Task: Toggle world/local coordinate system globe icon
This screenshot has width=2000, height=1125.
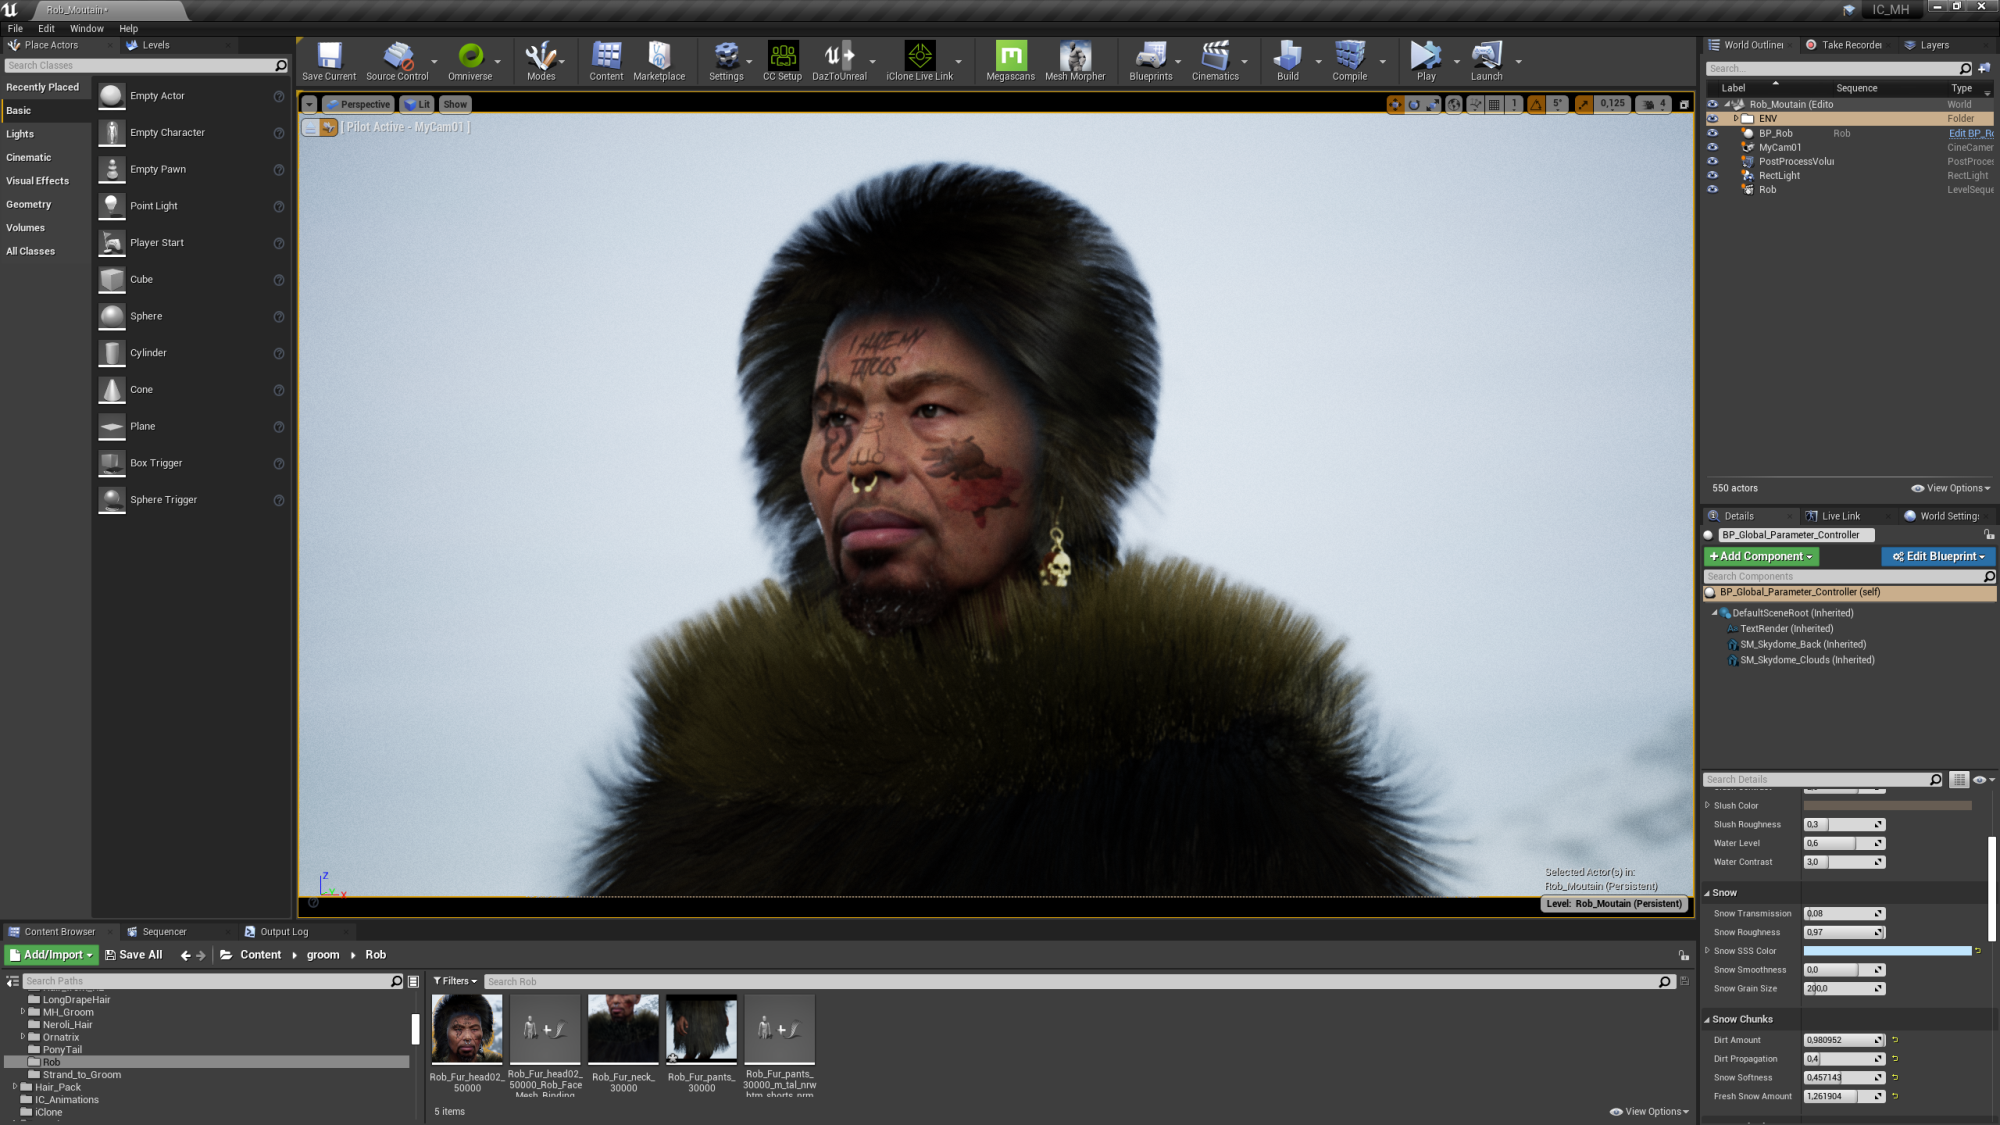Action: (1455, 104)
